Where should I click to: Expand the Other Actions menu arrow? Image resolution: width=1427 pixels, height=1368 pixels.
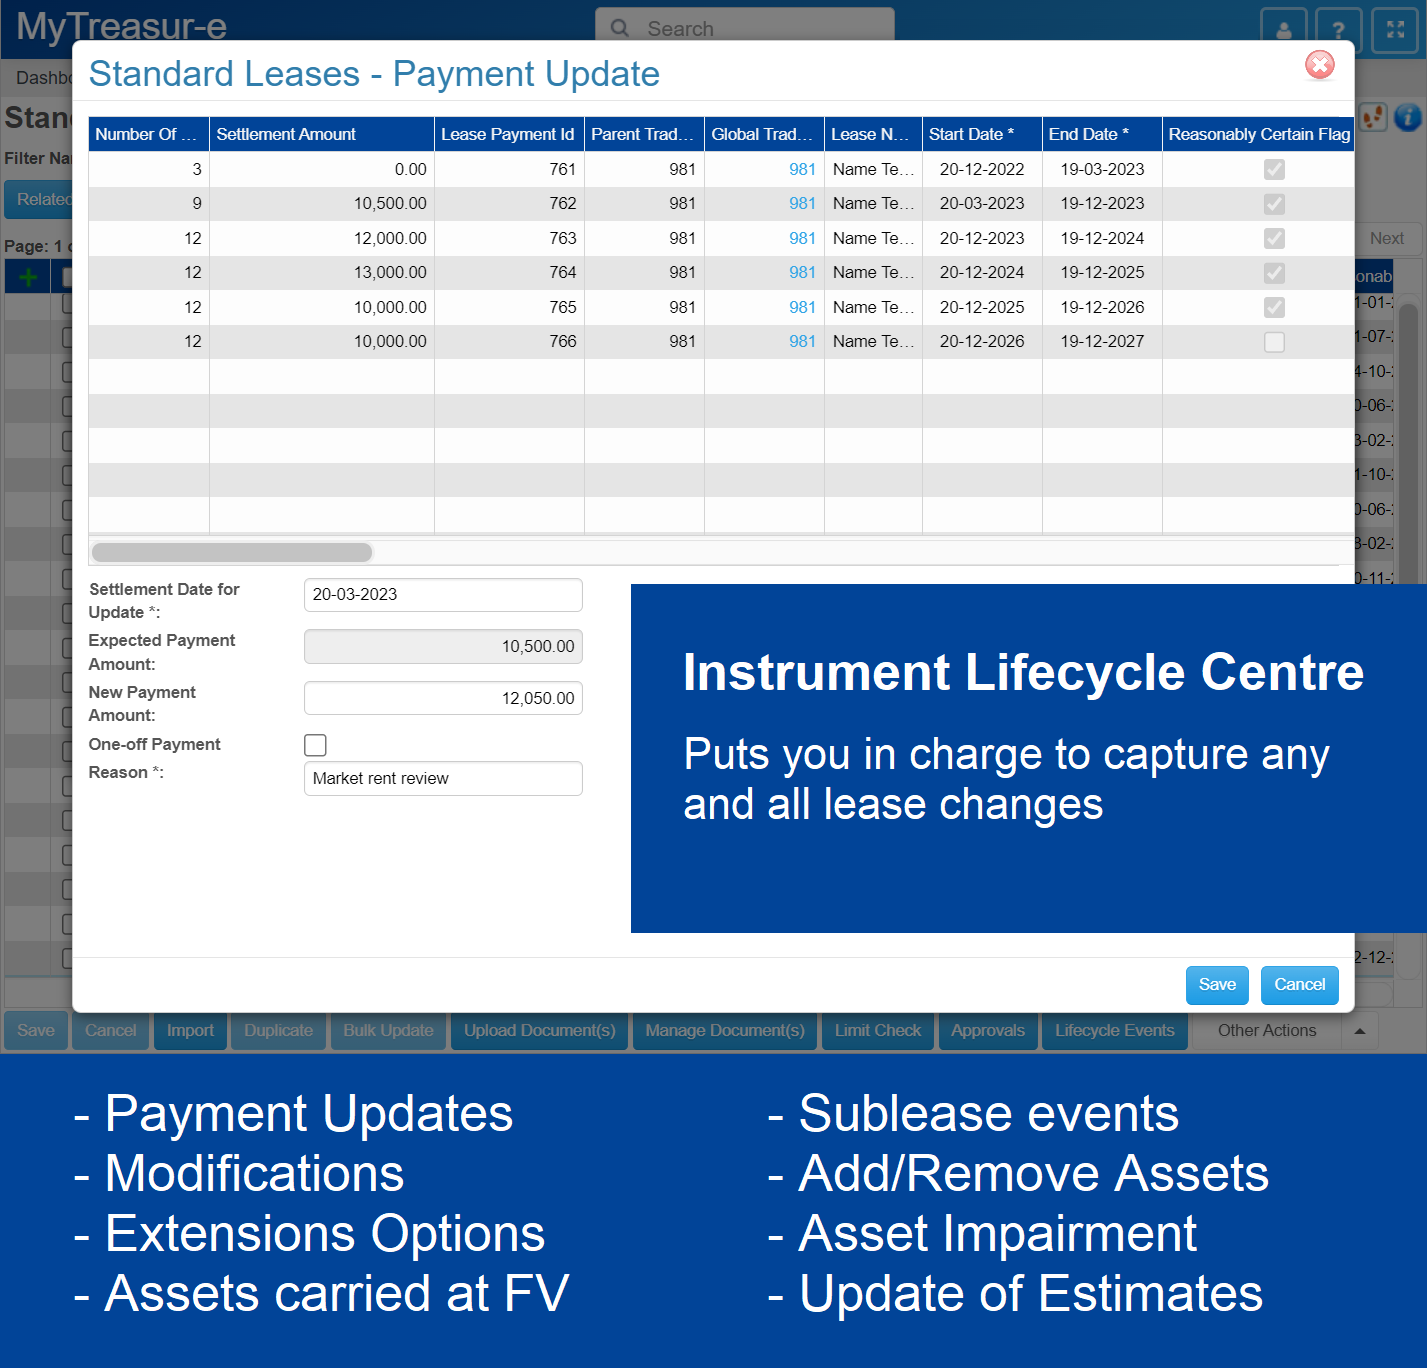pos(1360,1030)
